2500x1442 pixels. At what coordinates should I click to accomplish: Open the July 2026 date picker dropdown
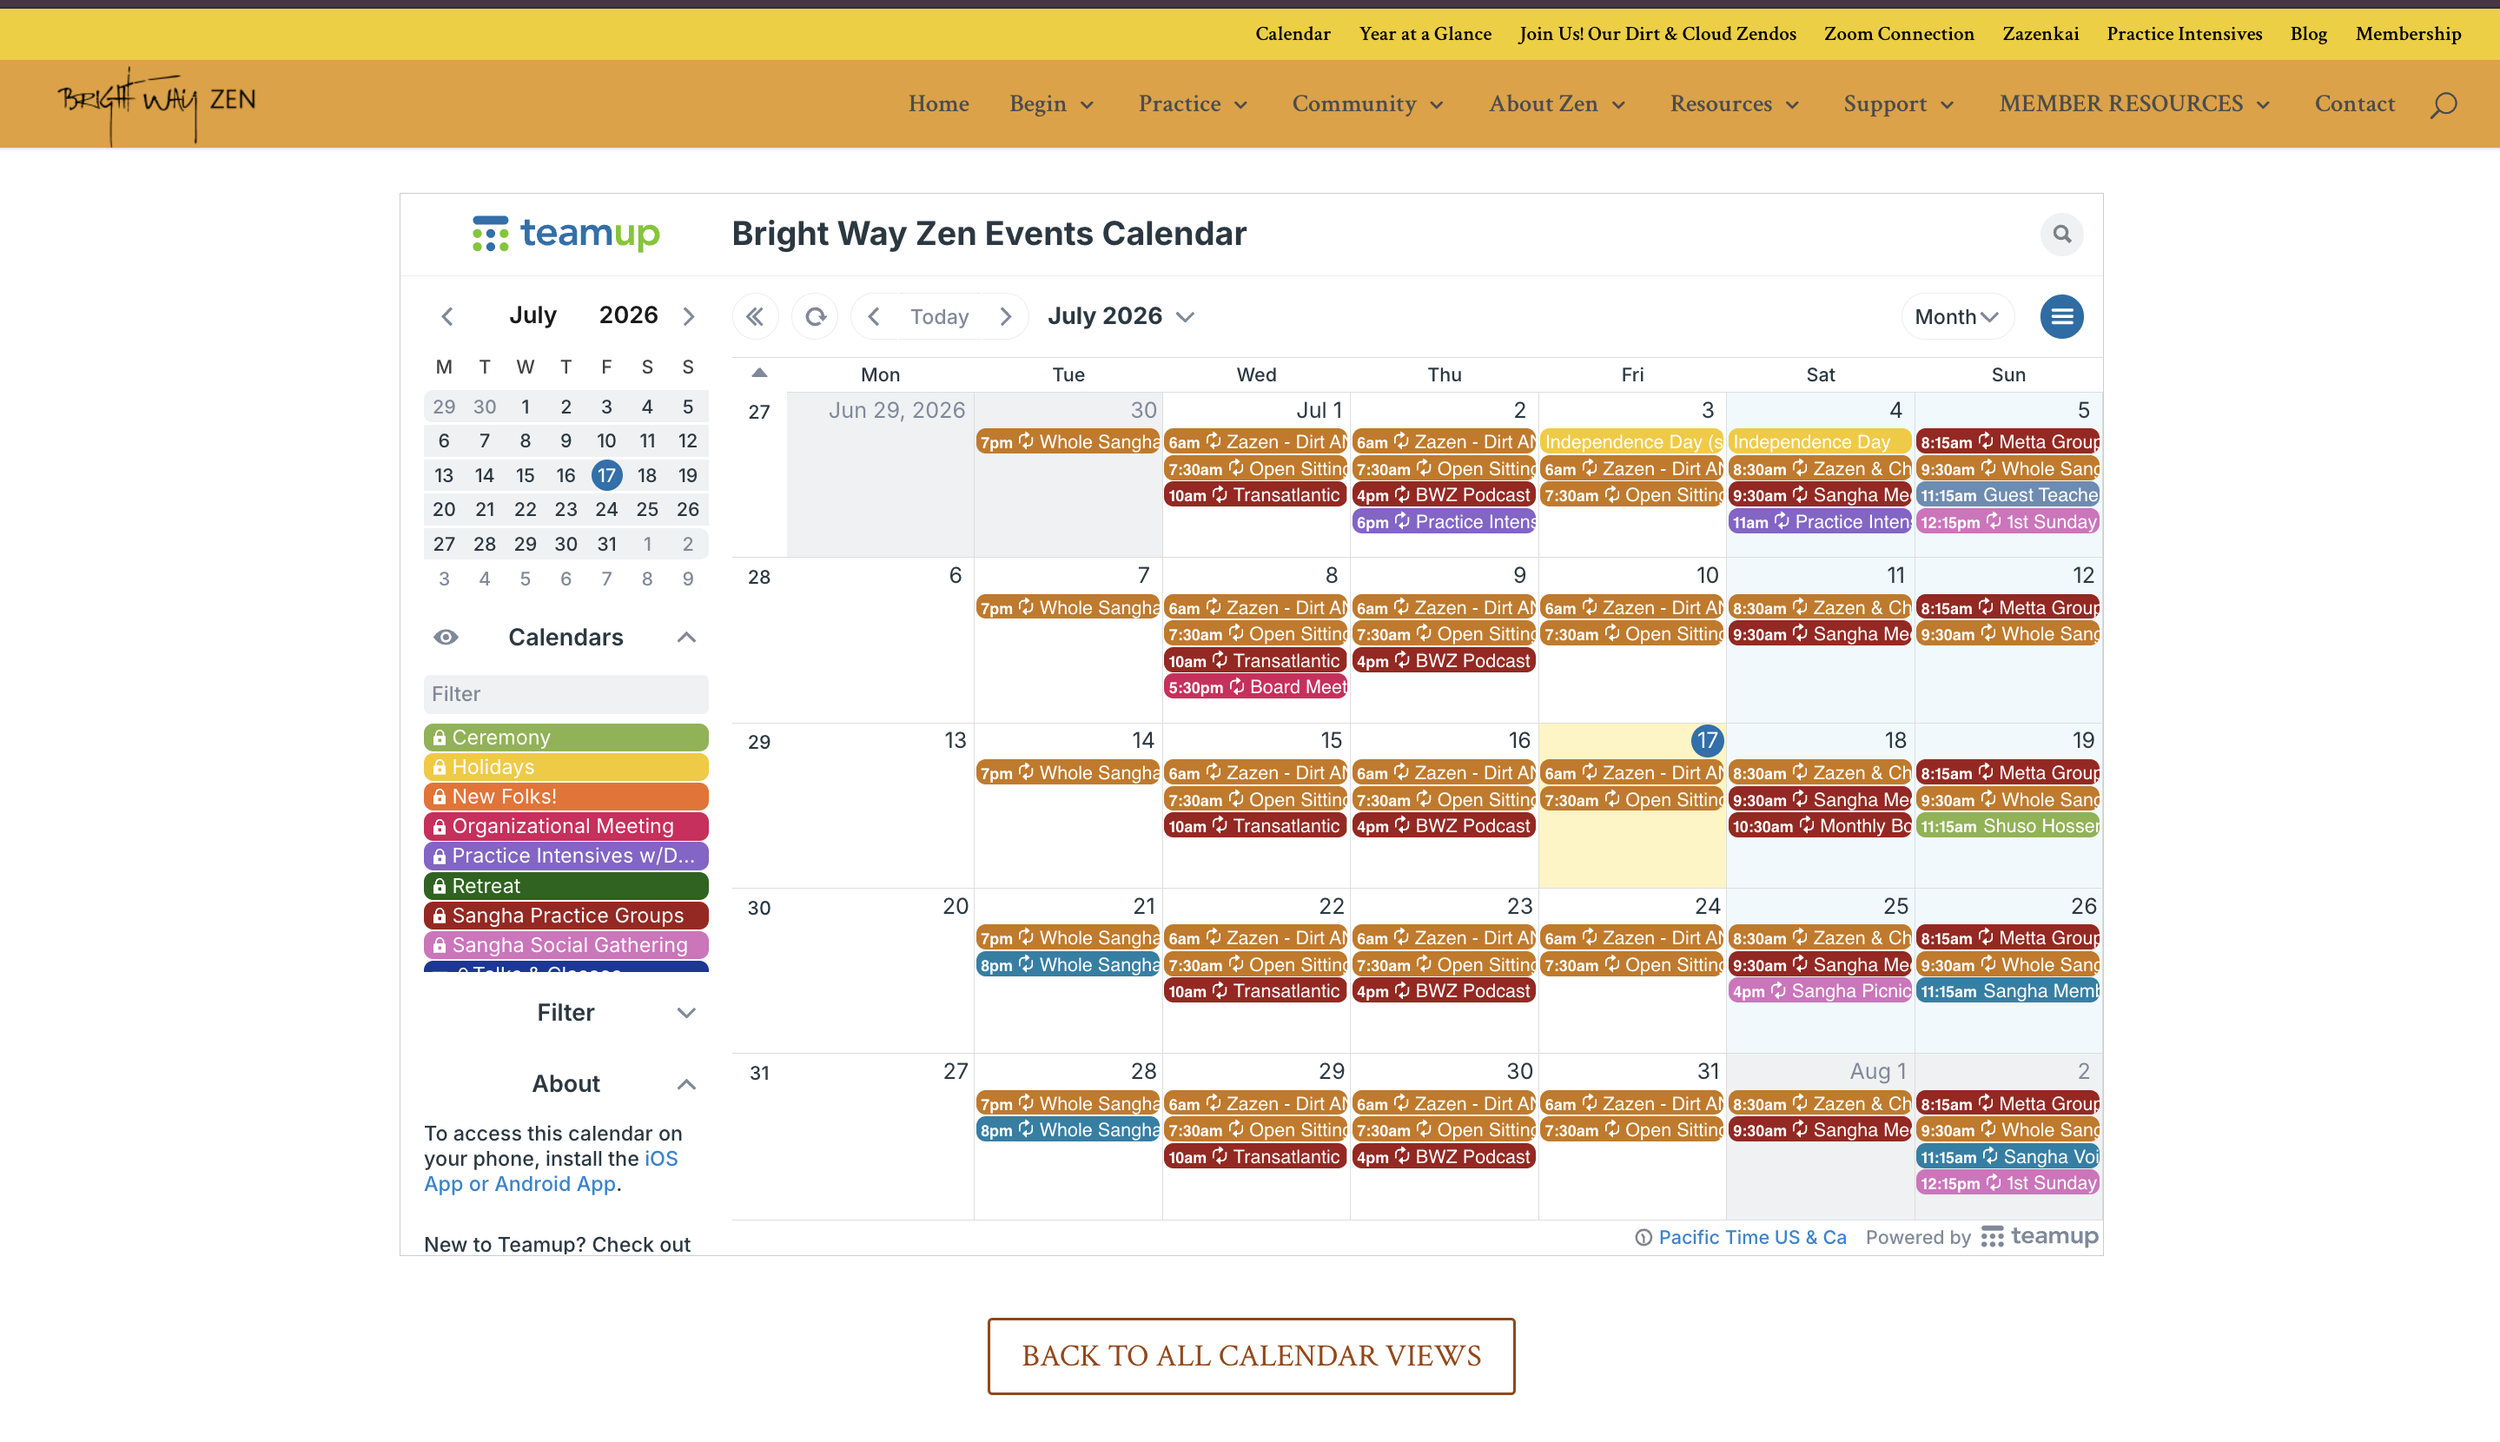click(1121, 316)
